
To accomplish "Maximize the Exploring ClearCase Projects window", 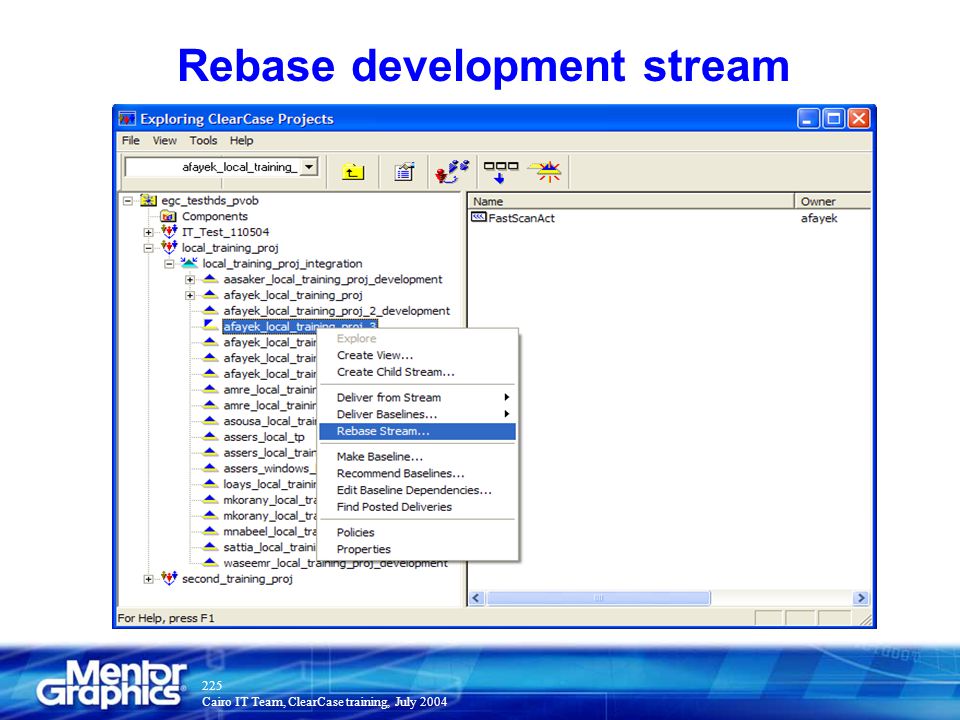I will coord(833,118).
